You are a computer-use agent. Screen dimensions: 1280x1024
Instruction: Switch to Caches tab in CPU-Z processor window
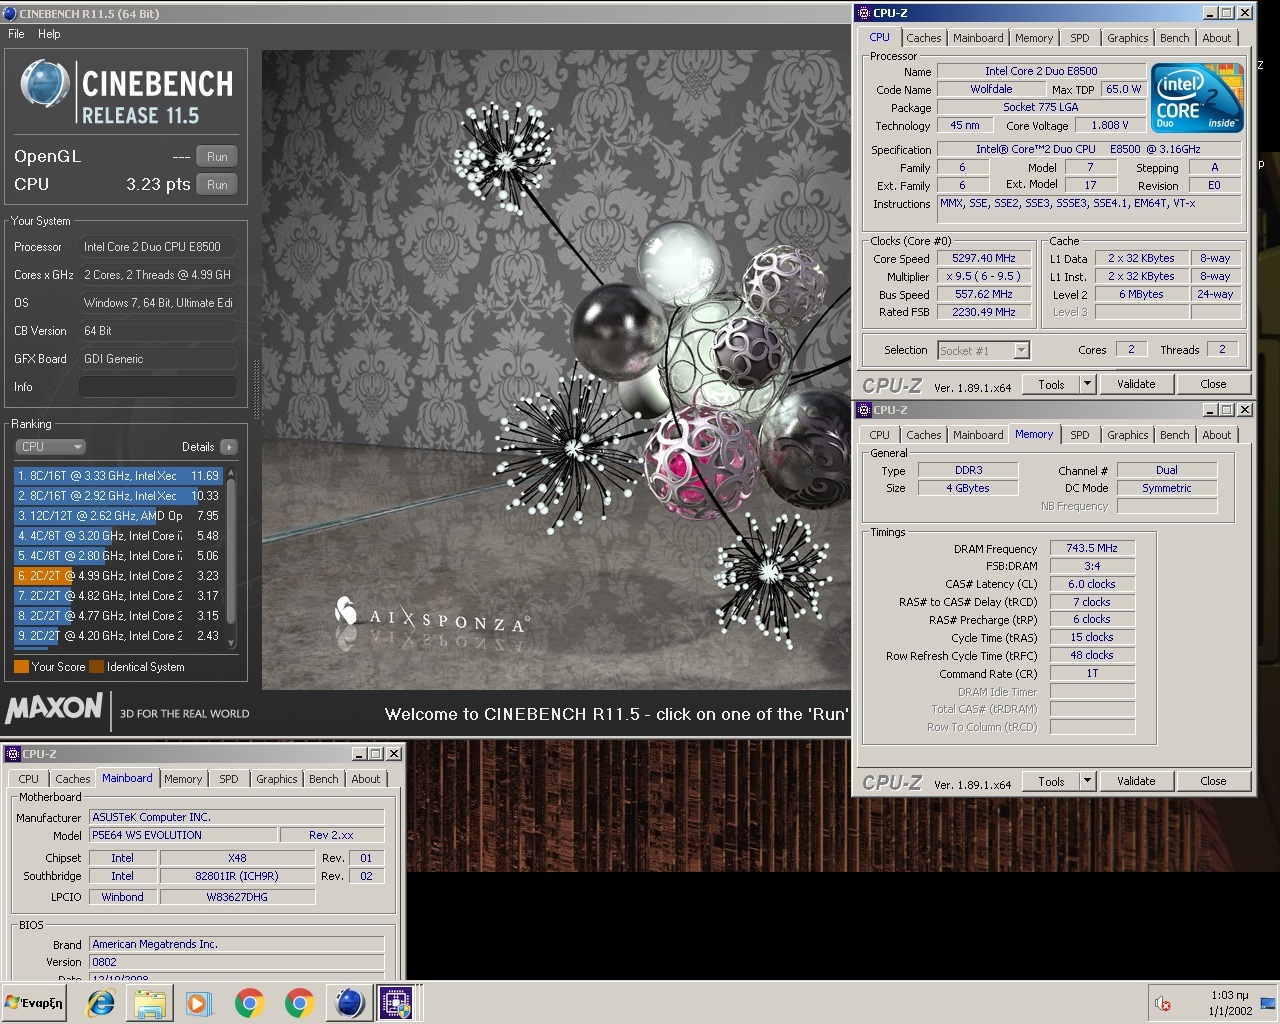coord(924,38)
